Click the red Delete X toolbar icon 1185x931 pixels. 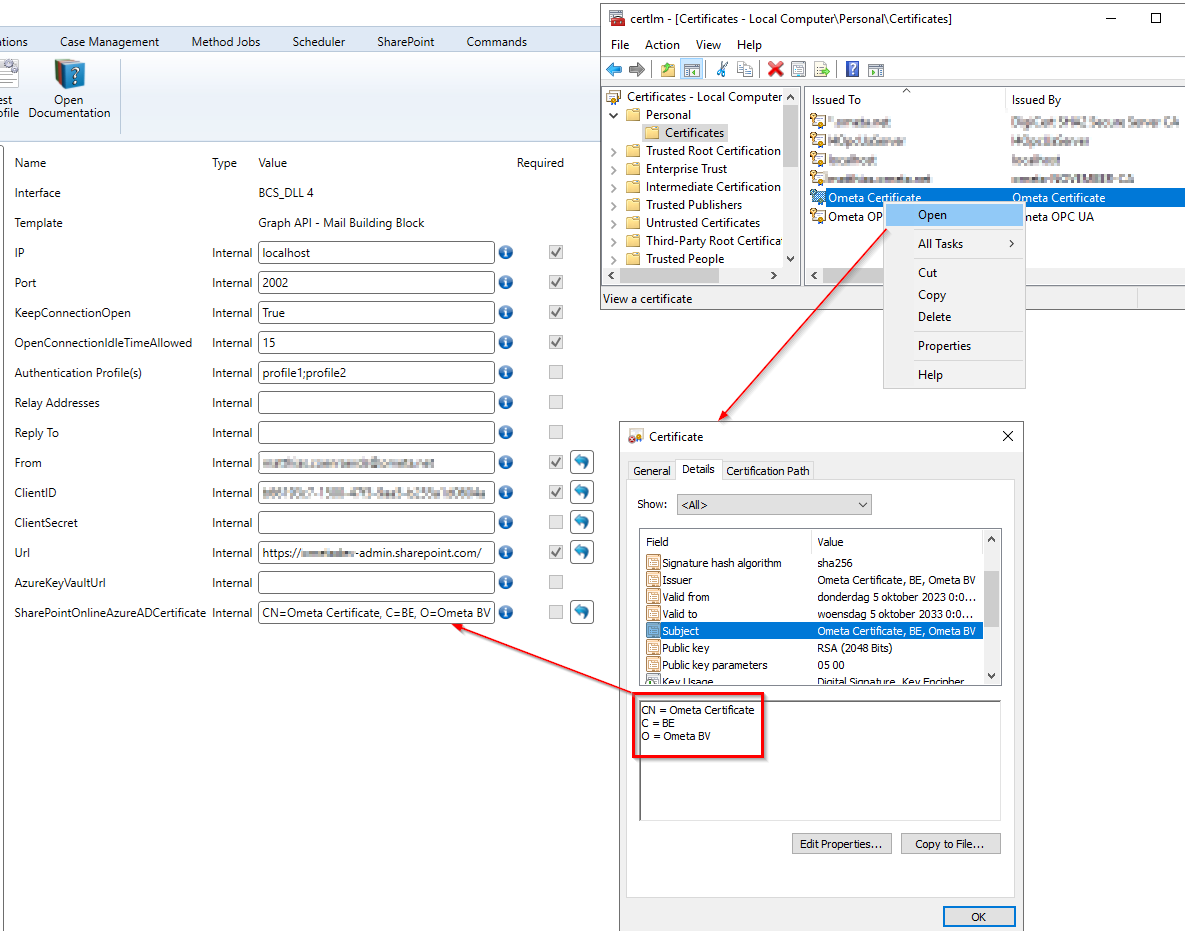[775, 70]
